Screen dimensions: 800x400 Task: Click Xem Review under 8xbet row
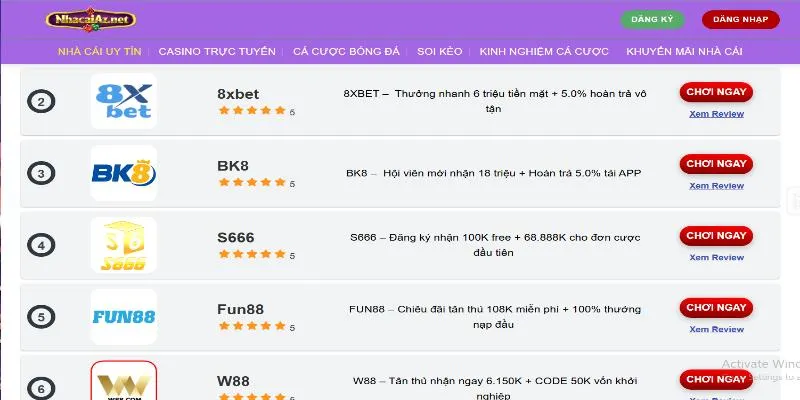click(716, 114)
